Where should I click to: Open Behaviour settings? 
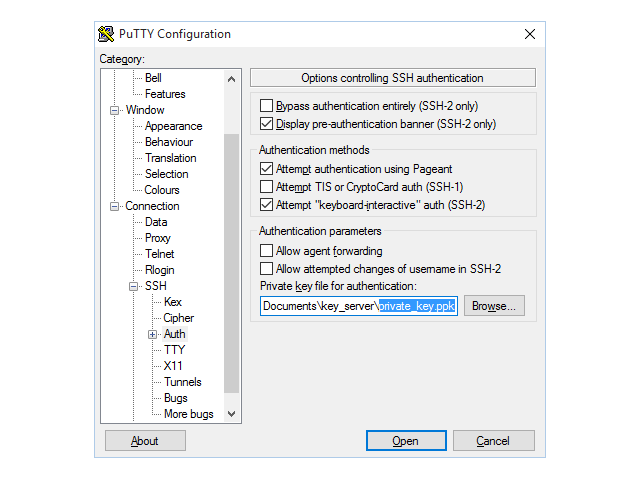point(169,142)
